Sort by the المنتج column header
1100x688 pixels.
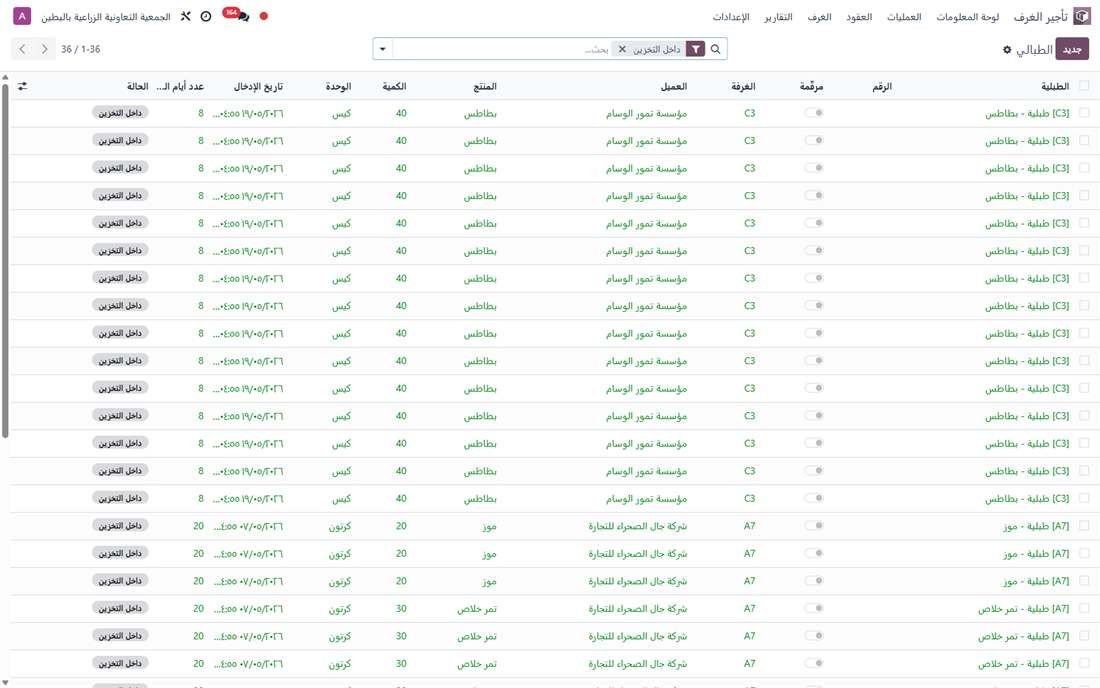[x=485, y=86]
